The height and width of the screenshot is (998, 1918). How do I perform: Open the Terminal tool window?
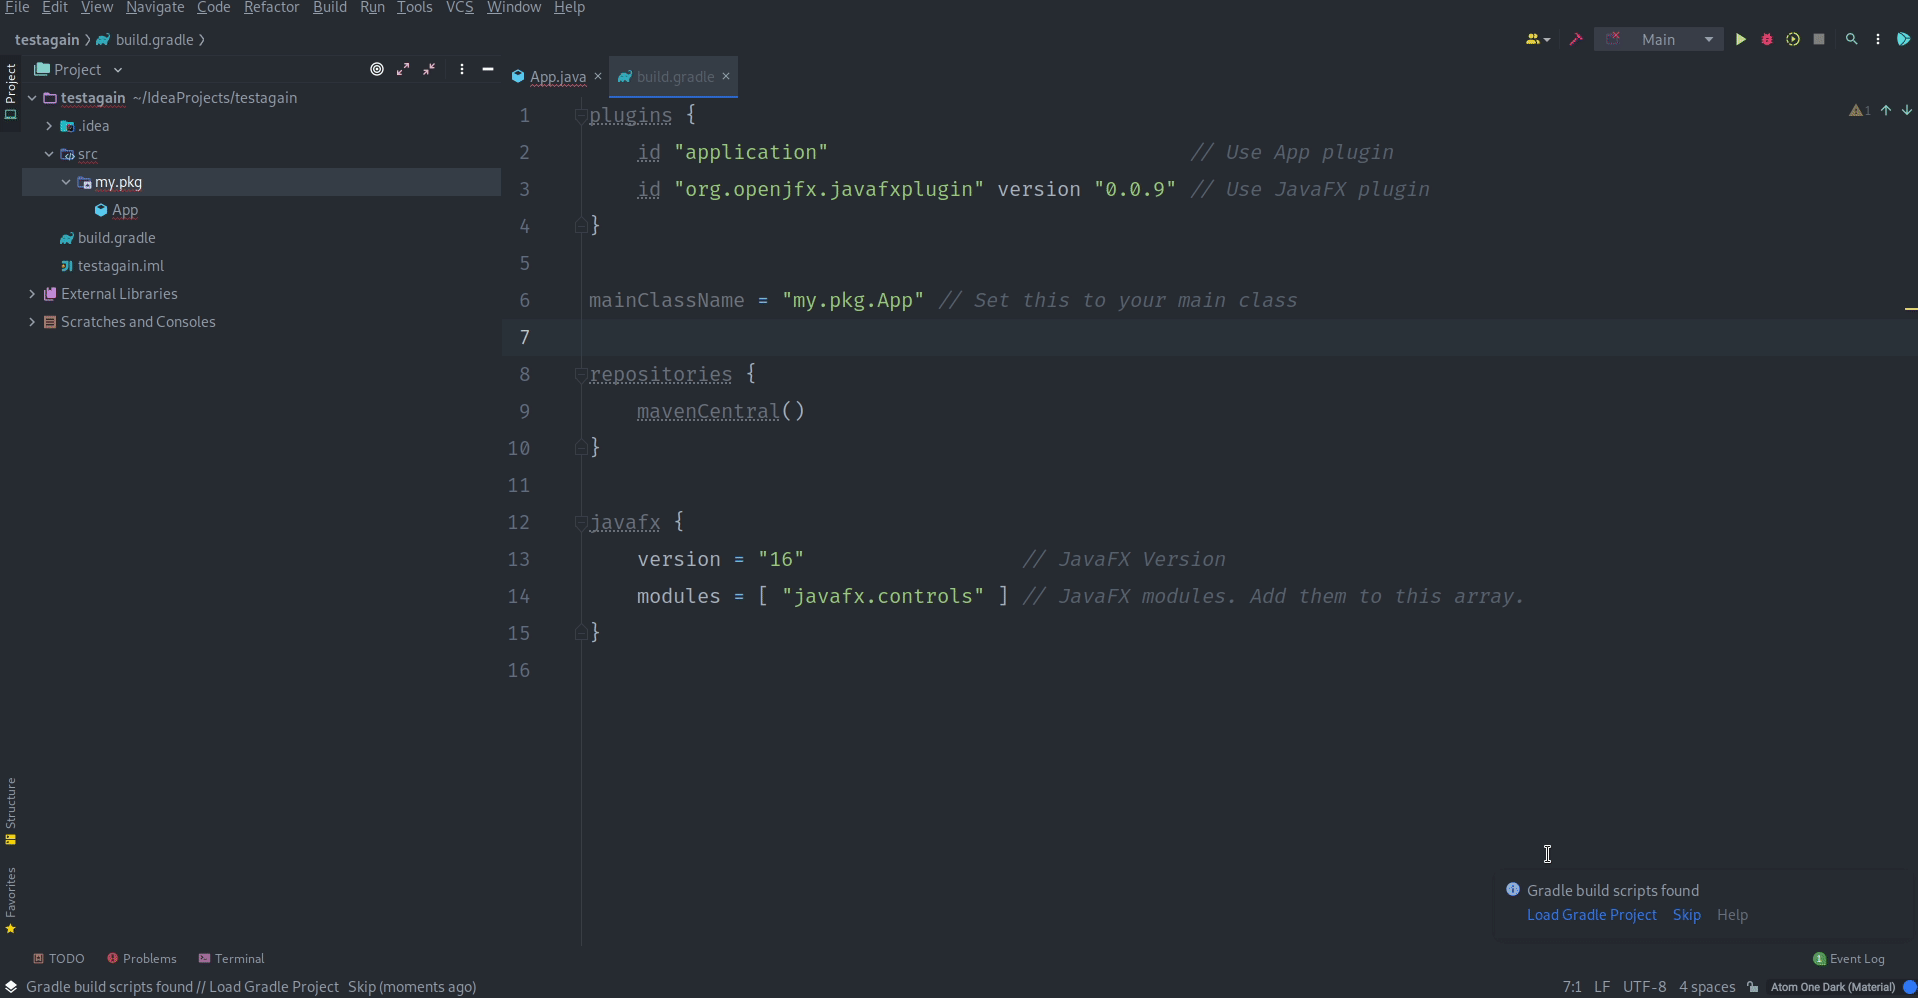coord(231,959)
